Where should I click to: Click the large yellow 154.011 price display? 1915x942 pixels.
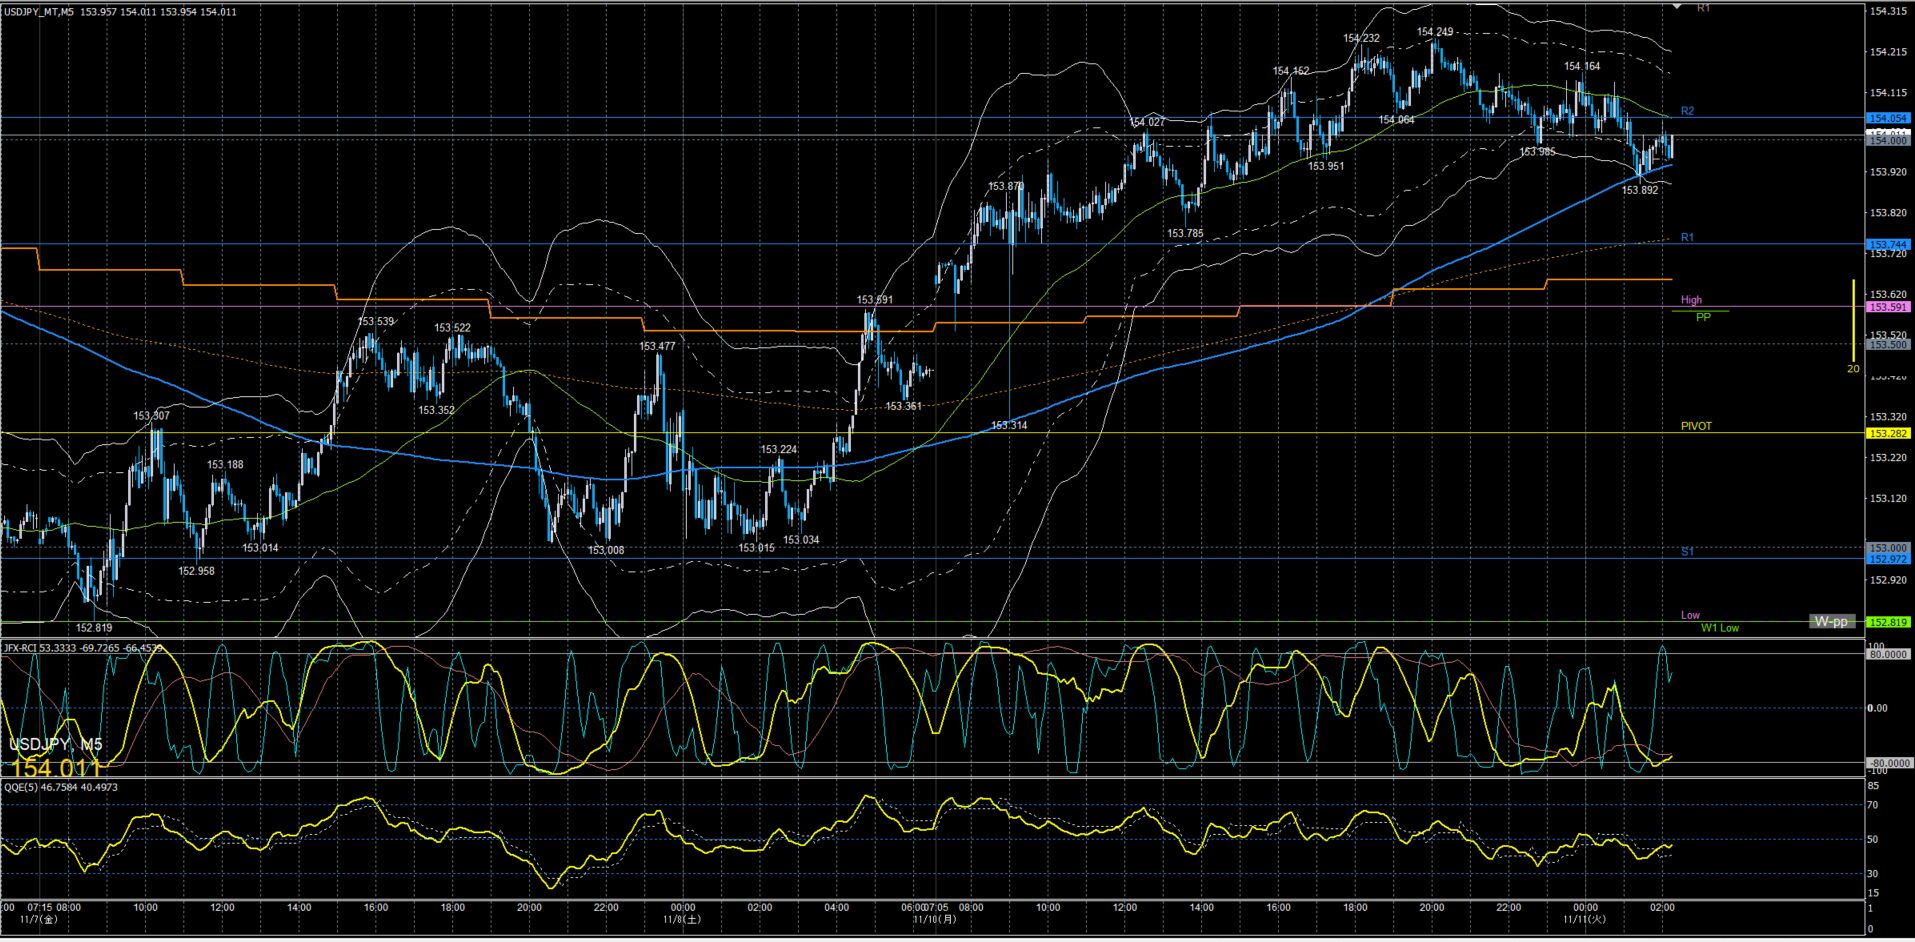click(x=56, y=768)
